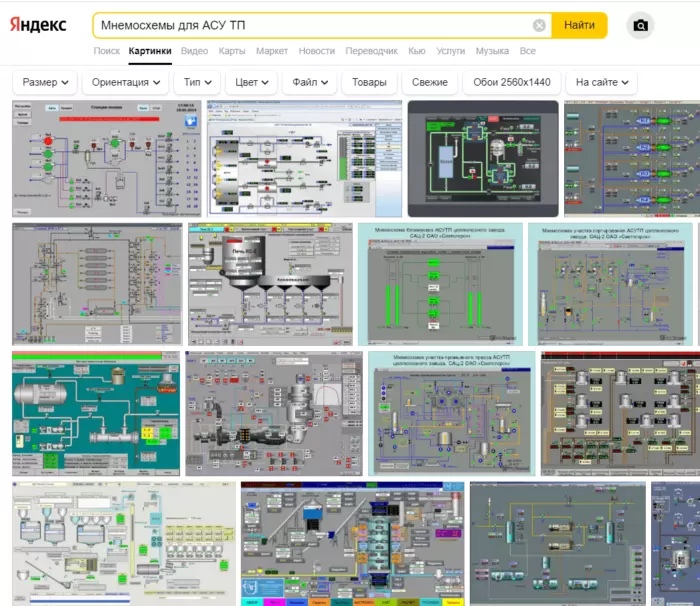Open the Цвет color filter dropdown
Image resolution: width=700 pixels, height=606 pixels.
point(252,82)
